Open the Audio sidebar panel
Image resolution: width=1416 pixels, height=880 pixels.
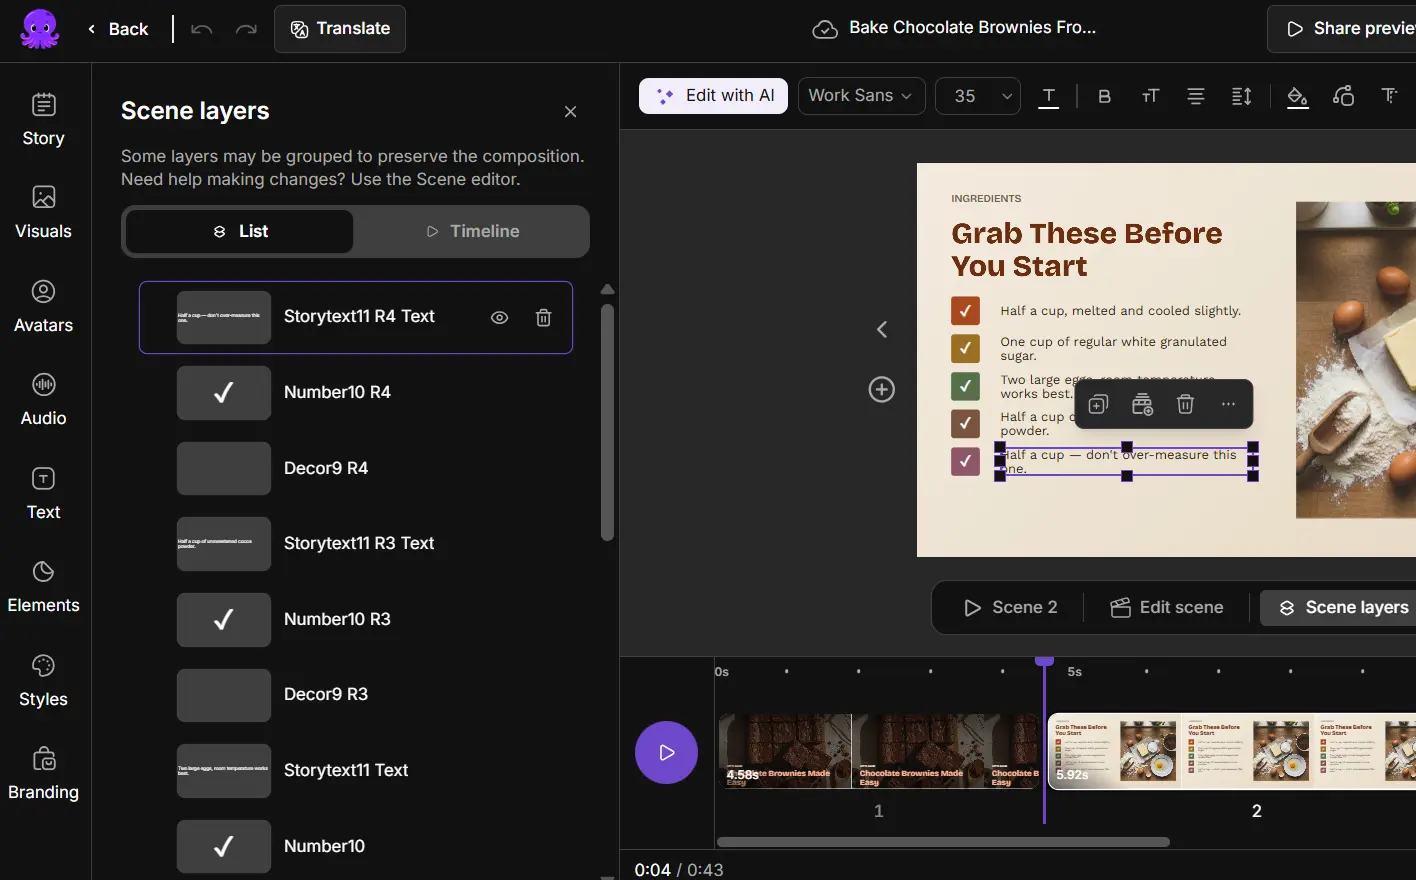(x=43, y=400)
